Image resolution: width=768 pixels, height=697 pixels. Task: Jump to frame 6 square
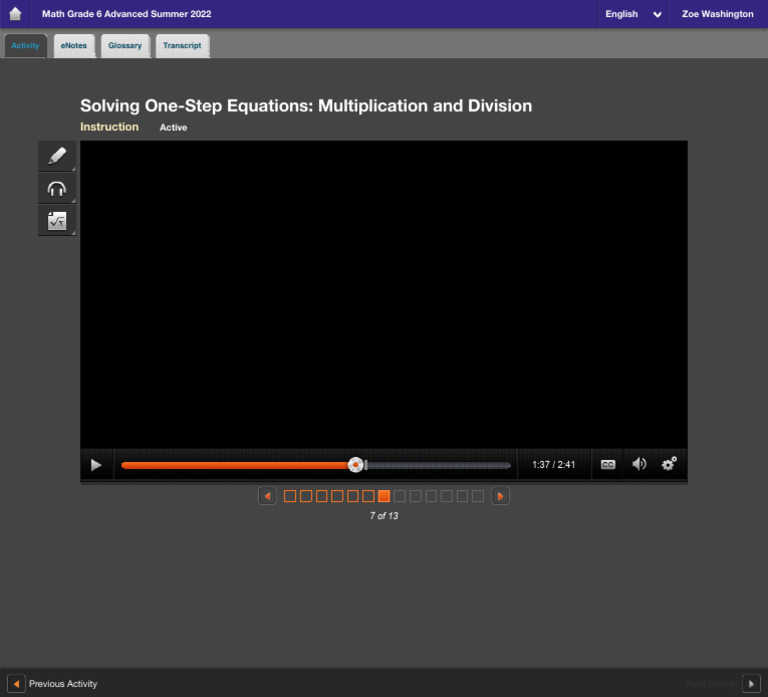[368, 496]
